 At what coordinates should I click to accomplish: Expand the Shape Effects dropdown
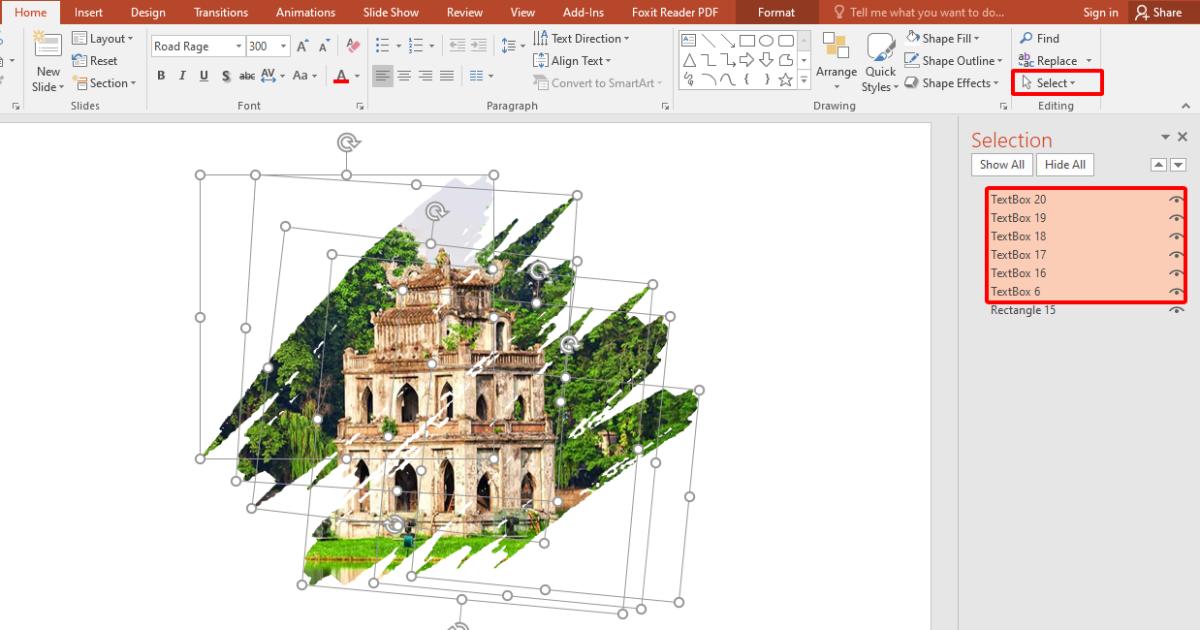995,83
